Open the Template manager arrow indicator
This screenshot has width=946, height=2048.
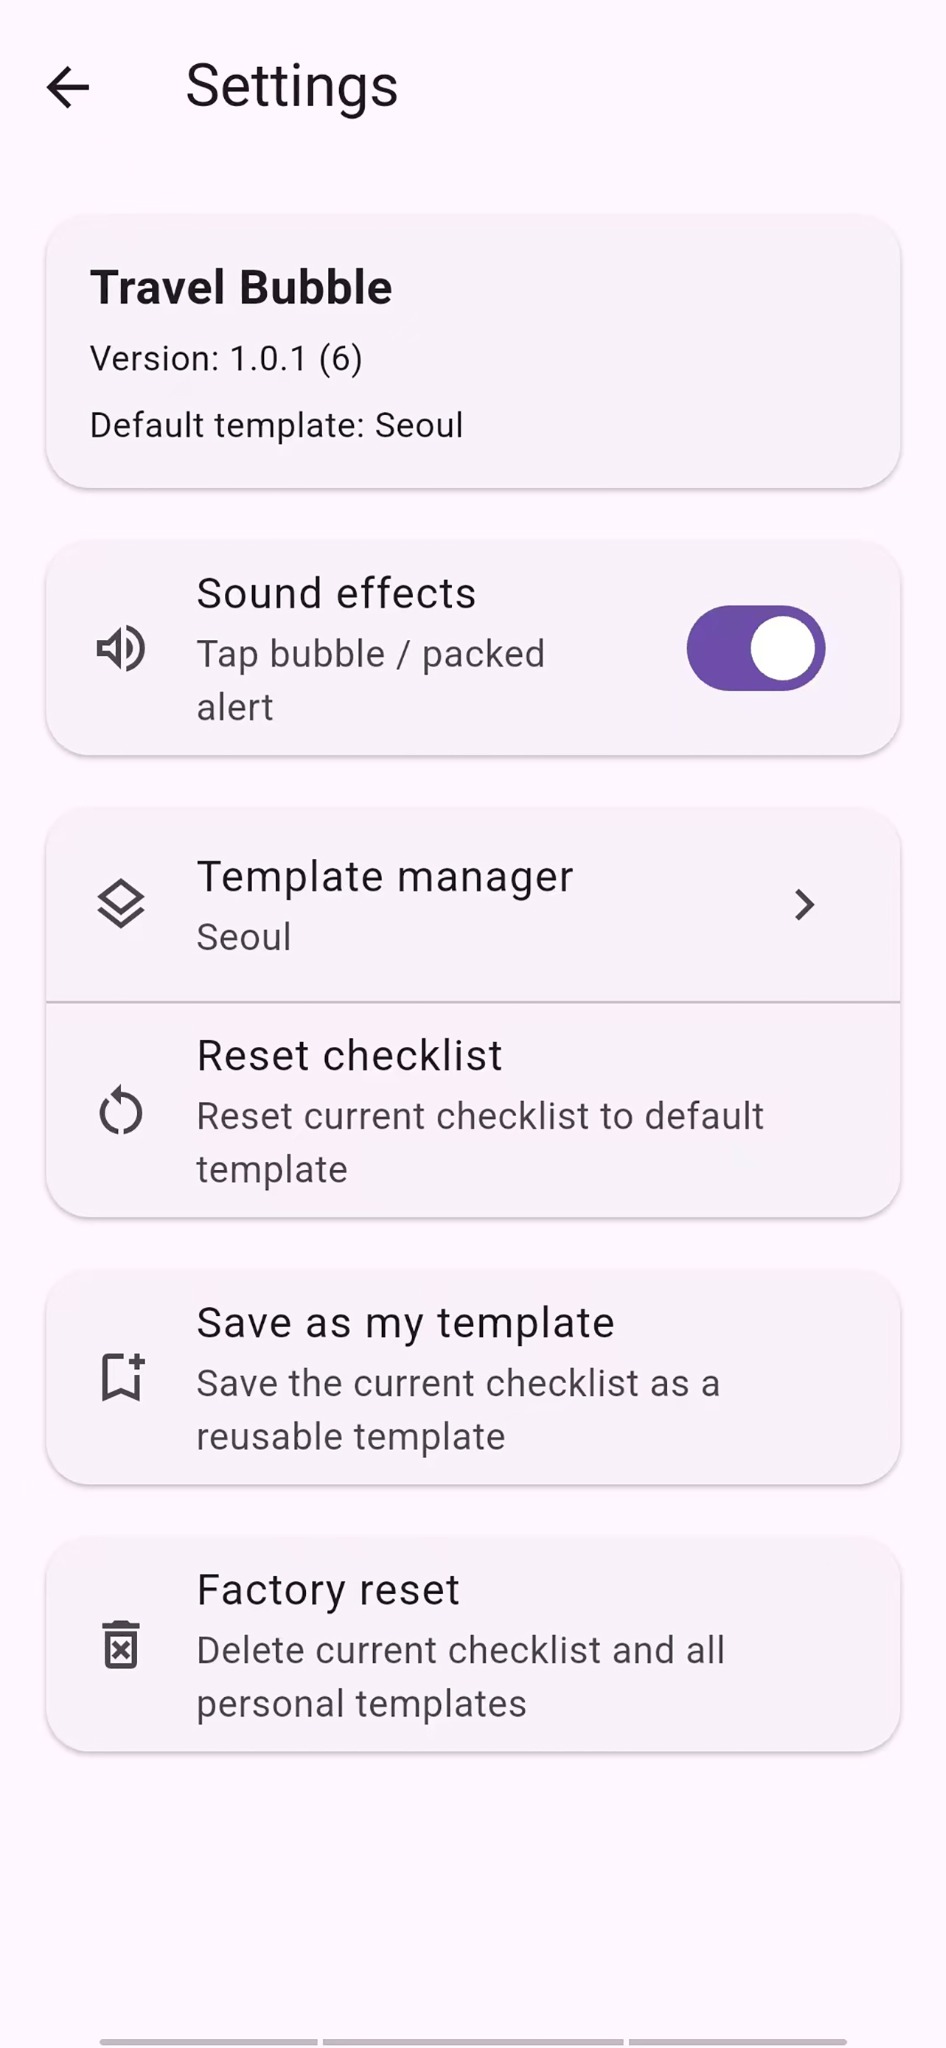coord(805,903)
